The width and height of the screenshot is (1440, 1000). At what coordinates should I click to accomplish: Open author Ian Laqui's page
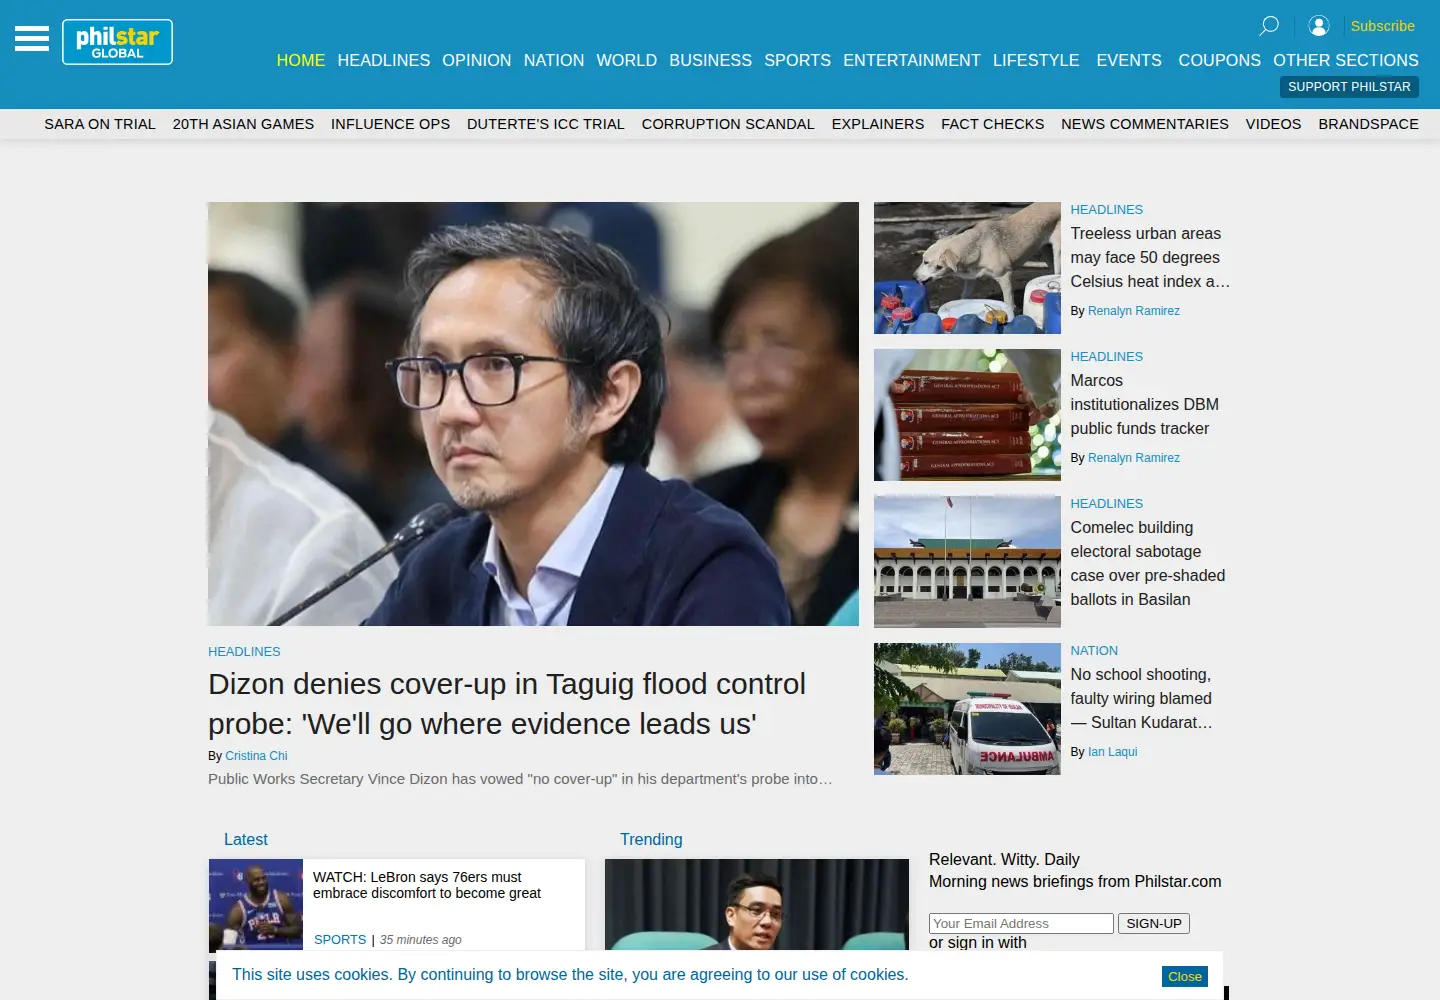click(1112, 752)
